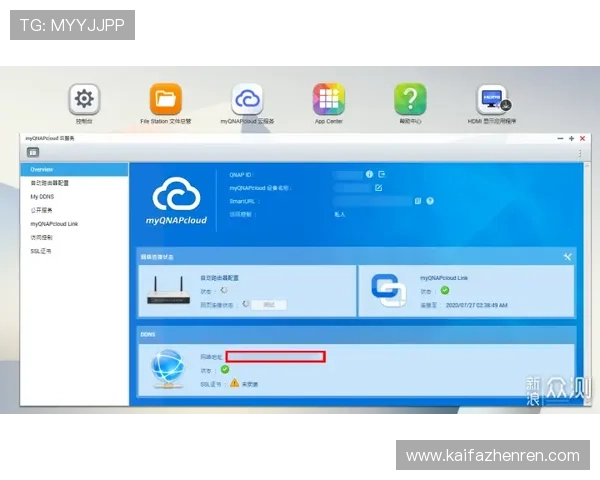
Task: Open the myQNAPcloud desktop shortcut
Action: [x=247, y=99]
